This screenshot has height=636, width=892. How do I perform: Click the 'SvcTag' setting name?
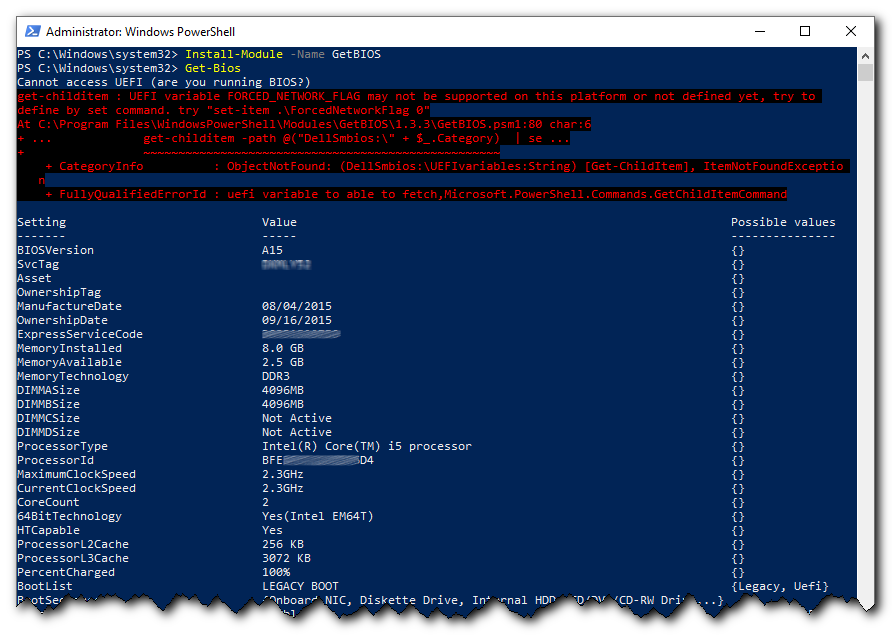tap(38, 265)
